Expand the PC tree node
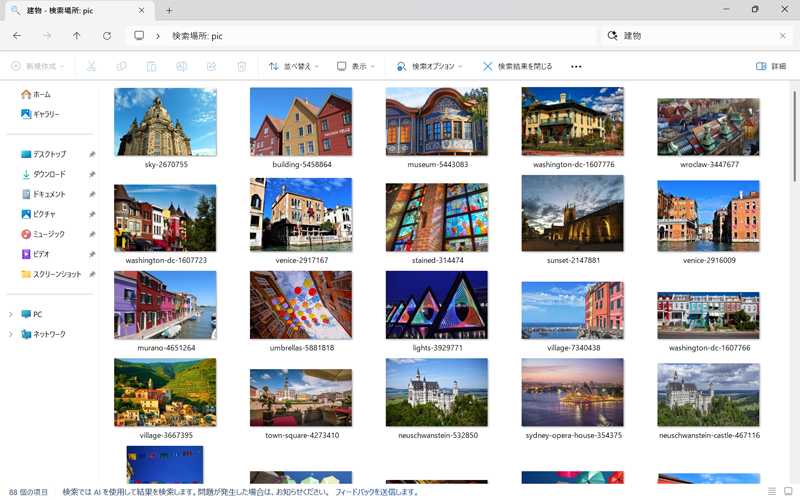Viewport: 800px width, 500px height. (11, 314)
